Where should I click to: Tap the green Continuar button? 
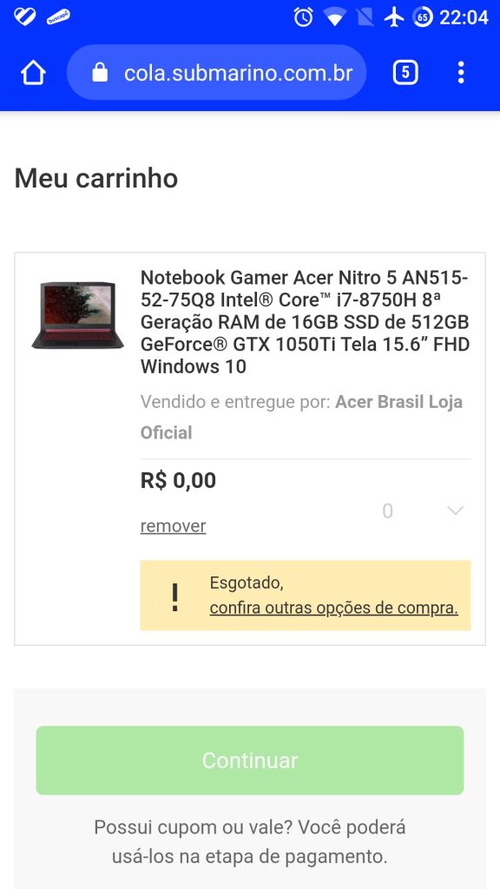pos(250,760)
